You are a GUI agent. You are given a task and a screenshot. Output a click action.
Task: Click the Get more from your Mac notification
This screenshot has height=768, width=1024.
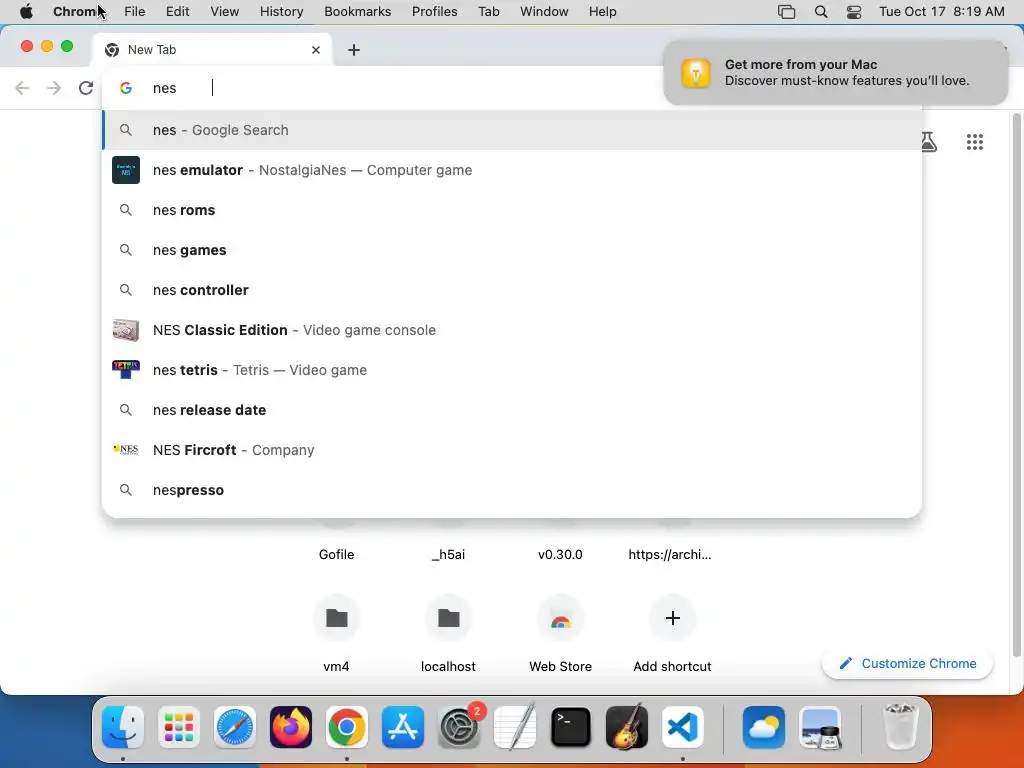pyautogui.click(x=836, y=72)
